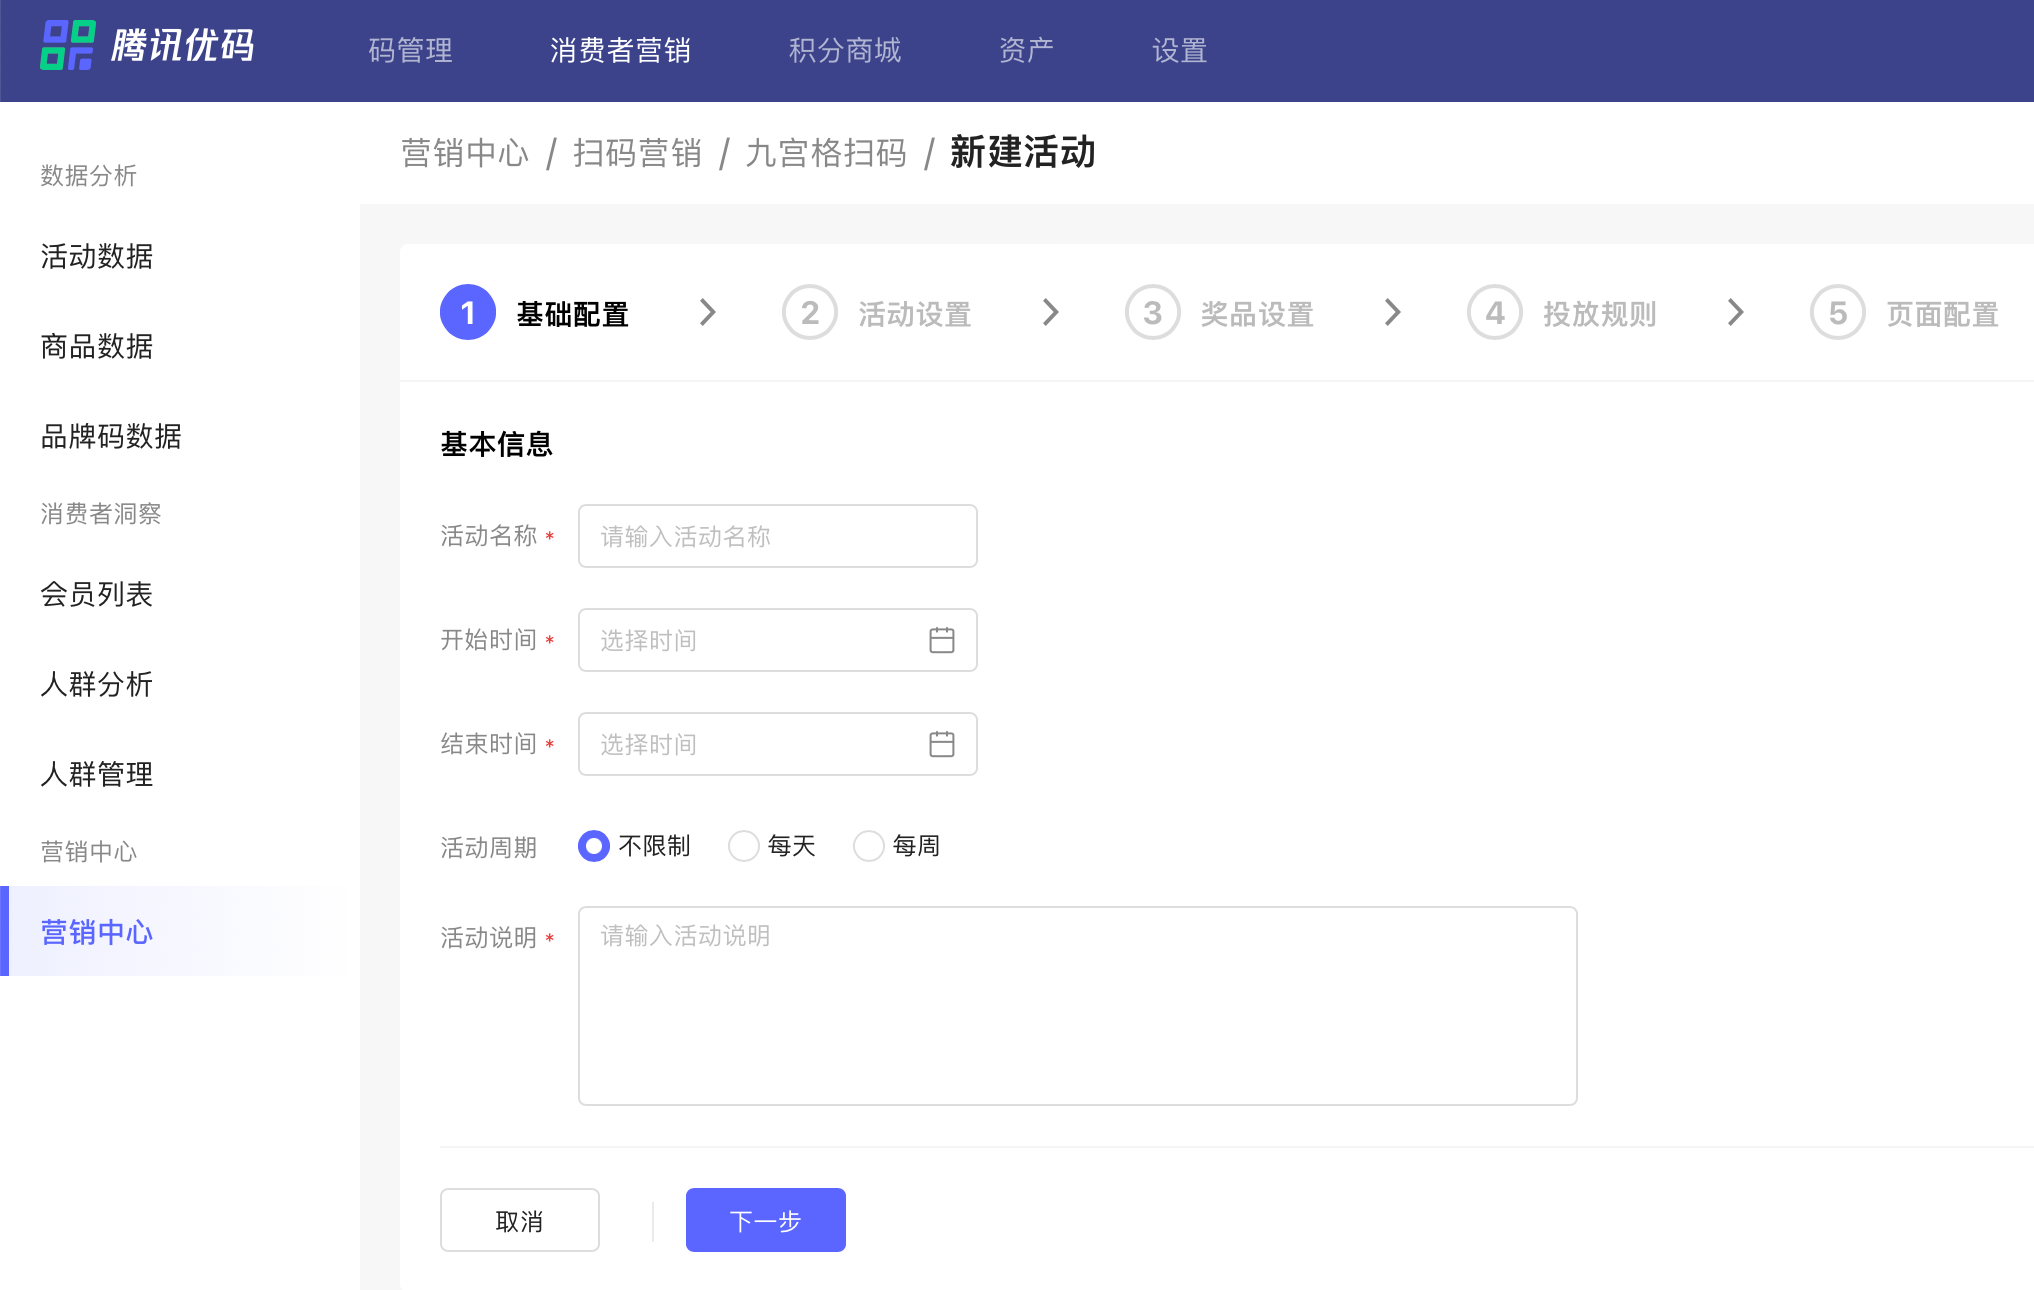Click the 投放规则 step label
The image size is (2034, 1290).
coord(1600,314)
